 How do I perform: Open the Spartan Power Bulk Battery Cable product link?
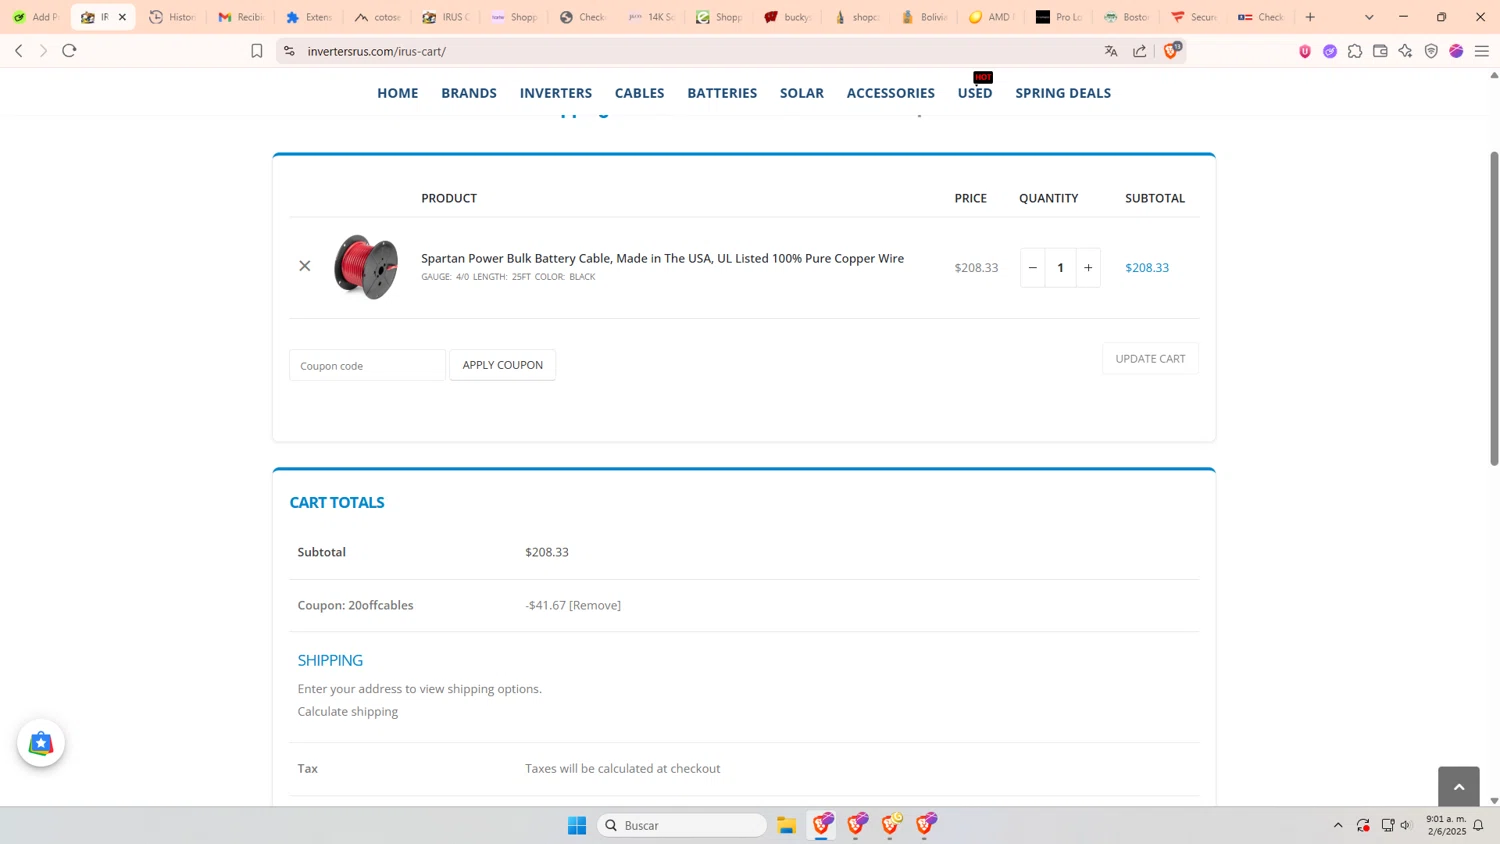coord(662,258)
